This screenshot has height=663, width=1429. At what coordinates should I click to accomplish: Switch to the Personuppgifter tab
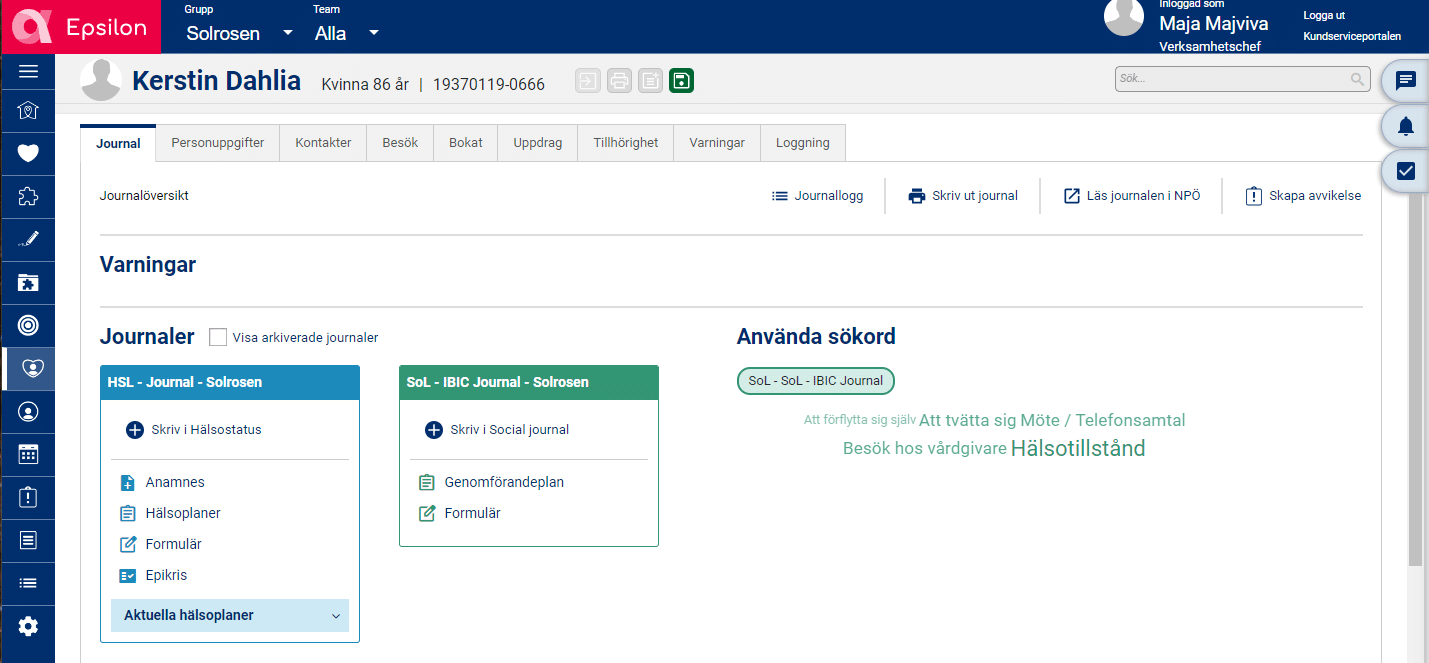pyautogui.click(x=217, y=143)
